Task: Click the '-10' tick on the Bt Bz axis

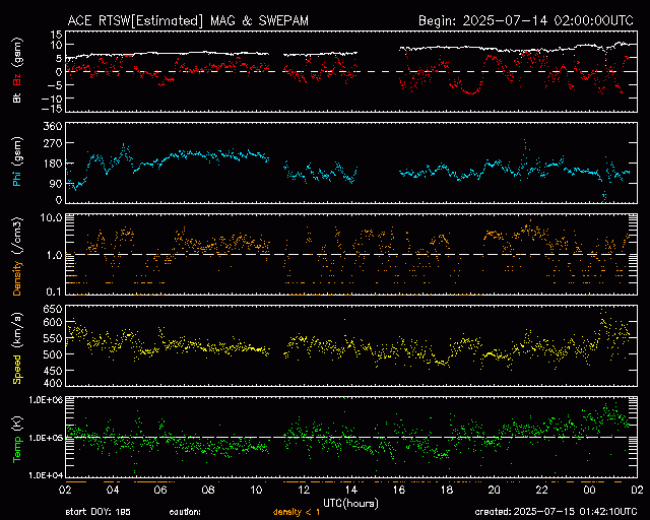Action: 51,99
